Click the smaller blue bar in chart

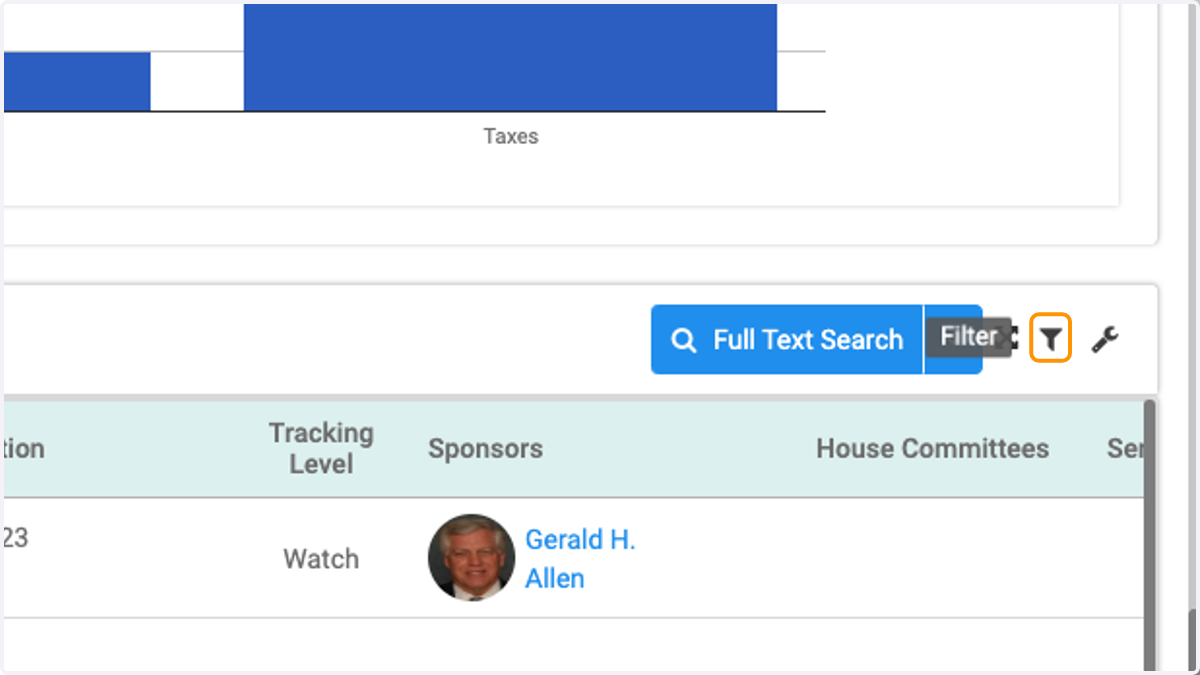[x=77, y=82]
